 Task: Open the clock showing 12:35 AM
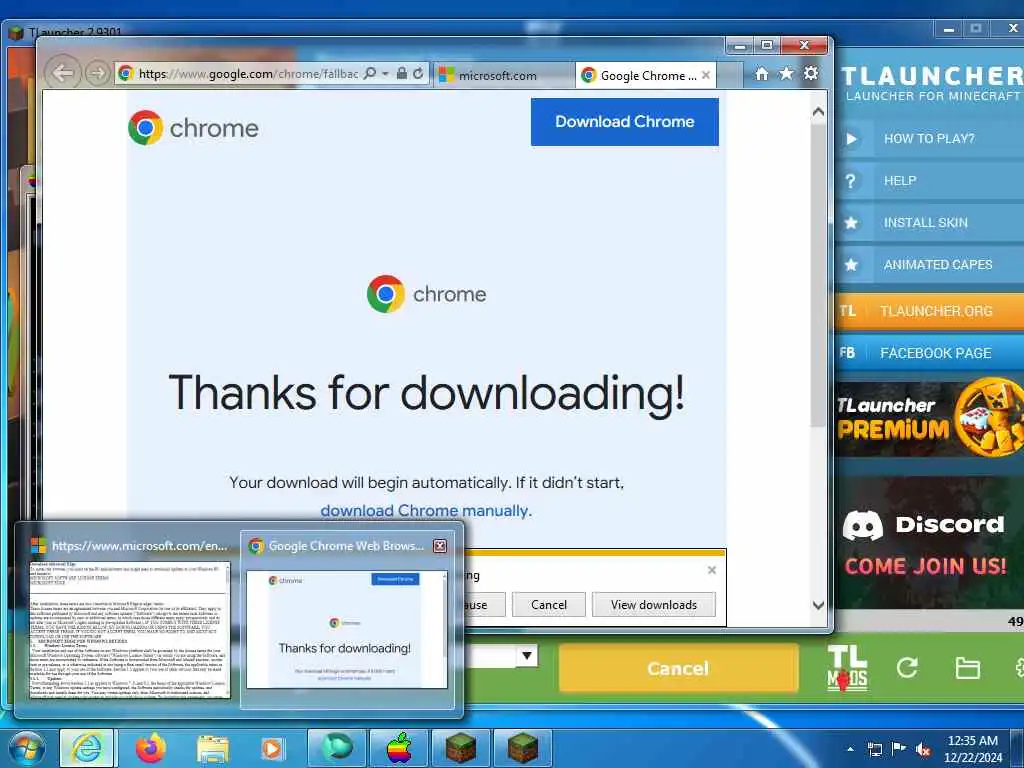tap(972, 749)
